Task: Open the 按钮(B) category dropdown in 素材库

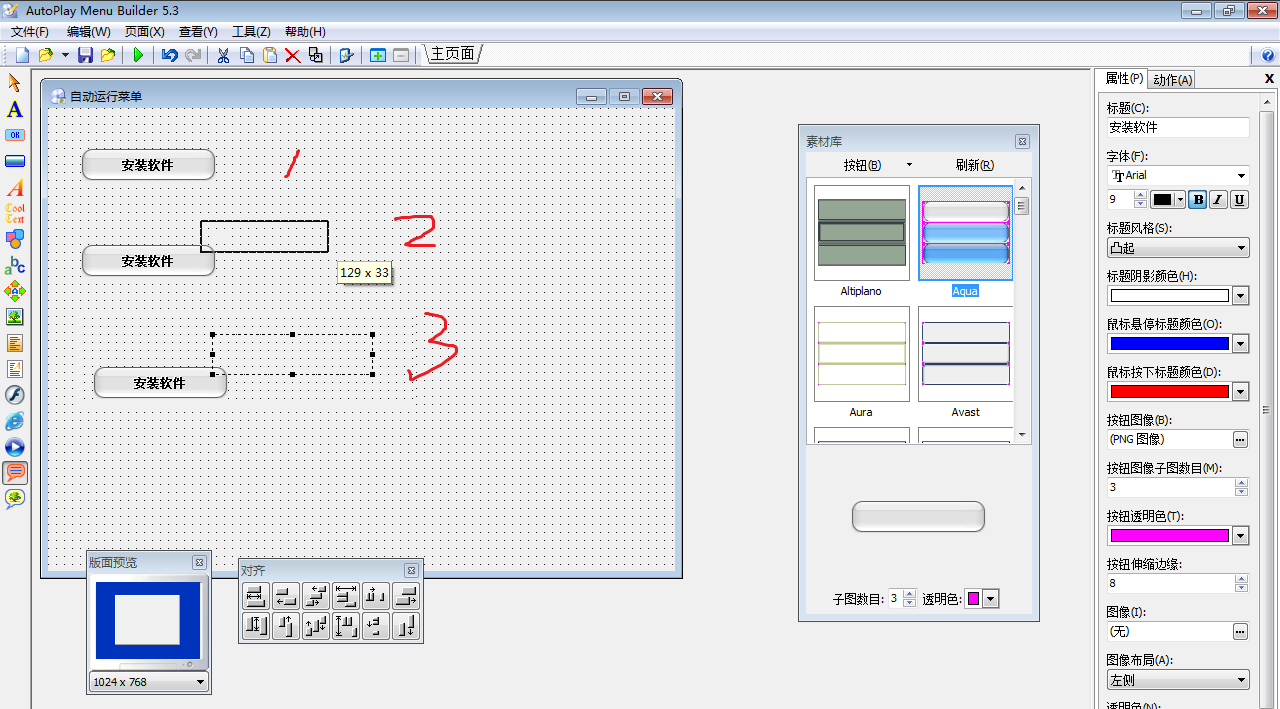Action: pyautogui.click(x=909, y=165)
